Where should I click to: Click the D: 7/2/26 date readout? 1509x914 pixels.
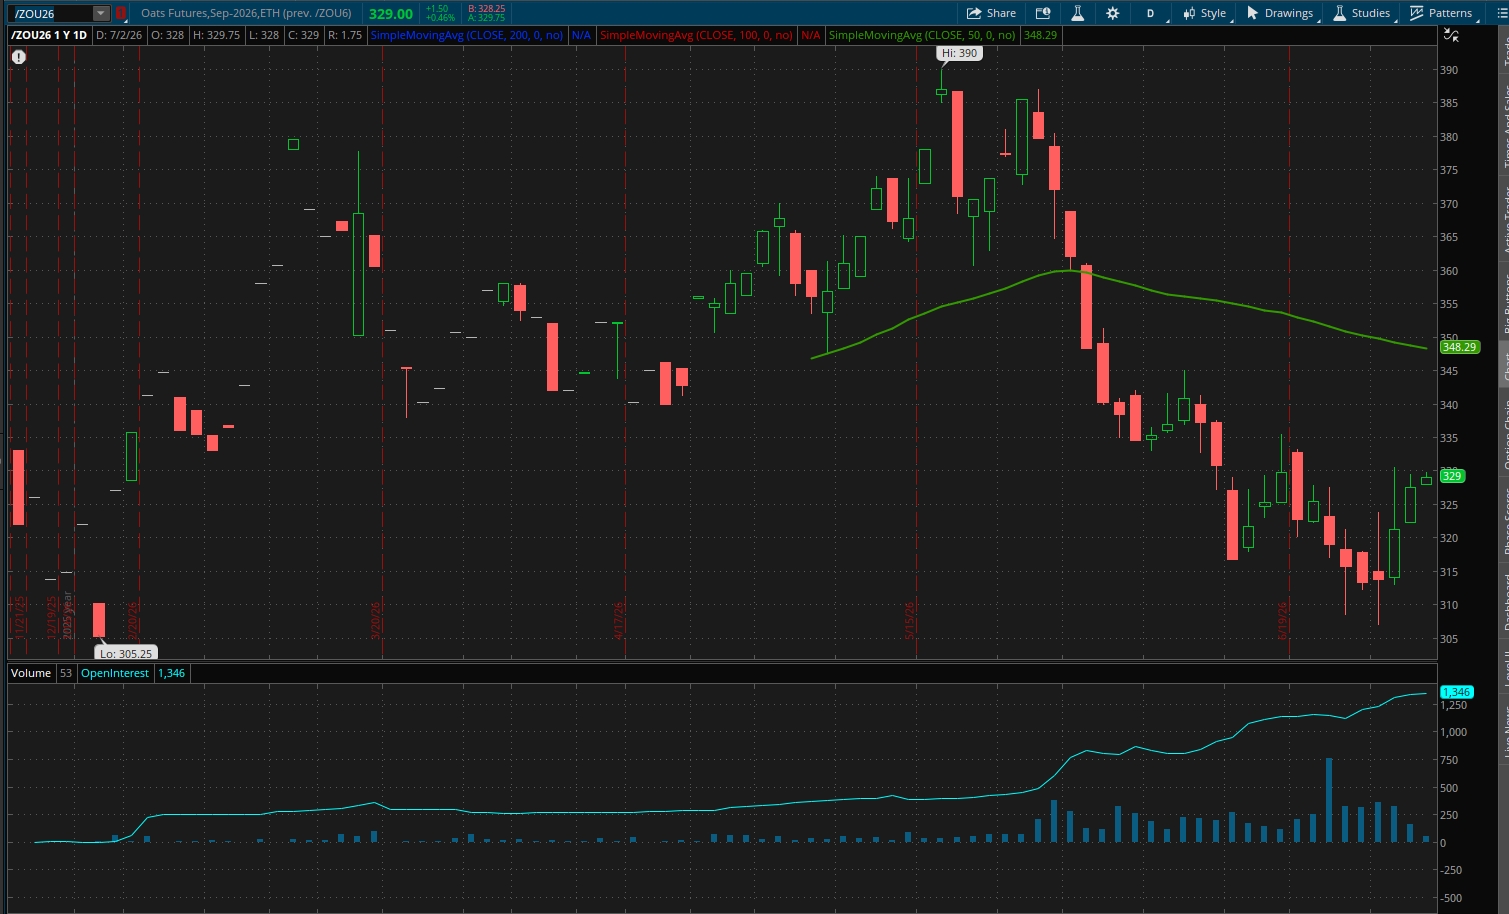point(120,35)
